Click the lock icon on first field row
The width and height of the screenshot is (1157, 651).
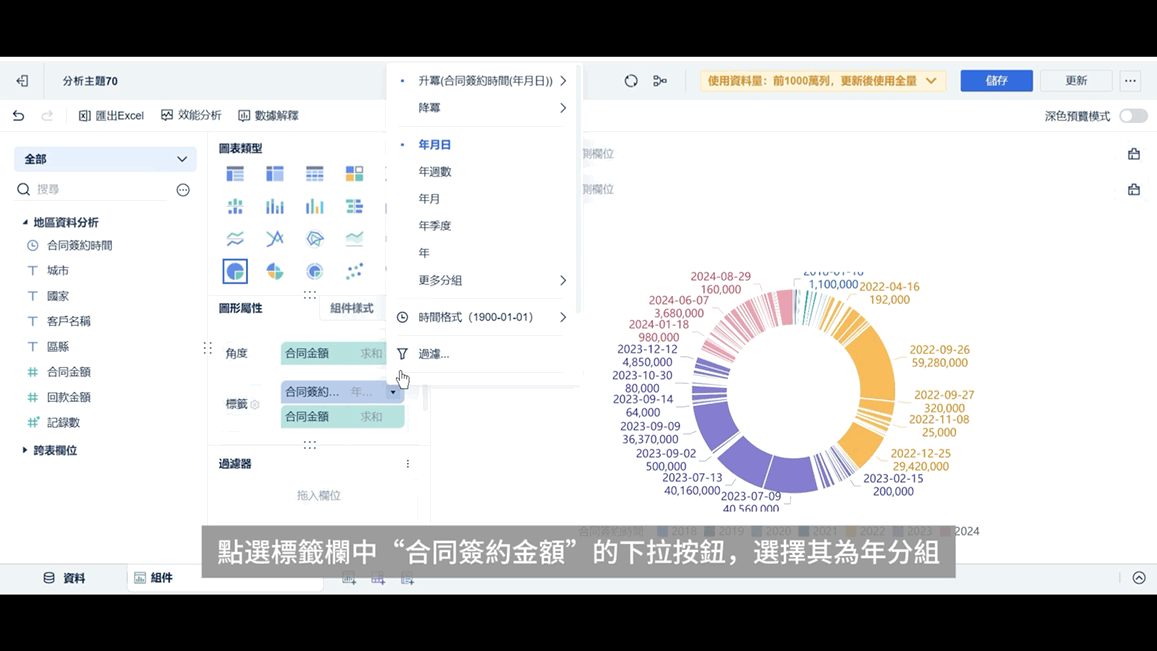coord(1134,154)
